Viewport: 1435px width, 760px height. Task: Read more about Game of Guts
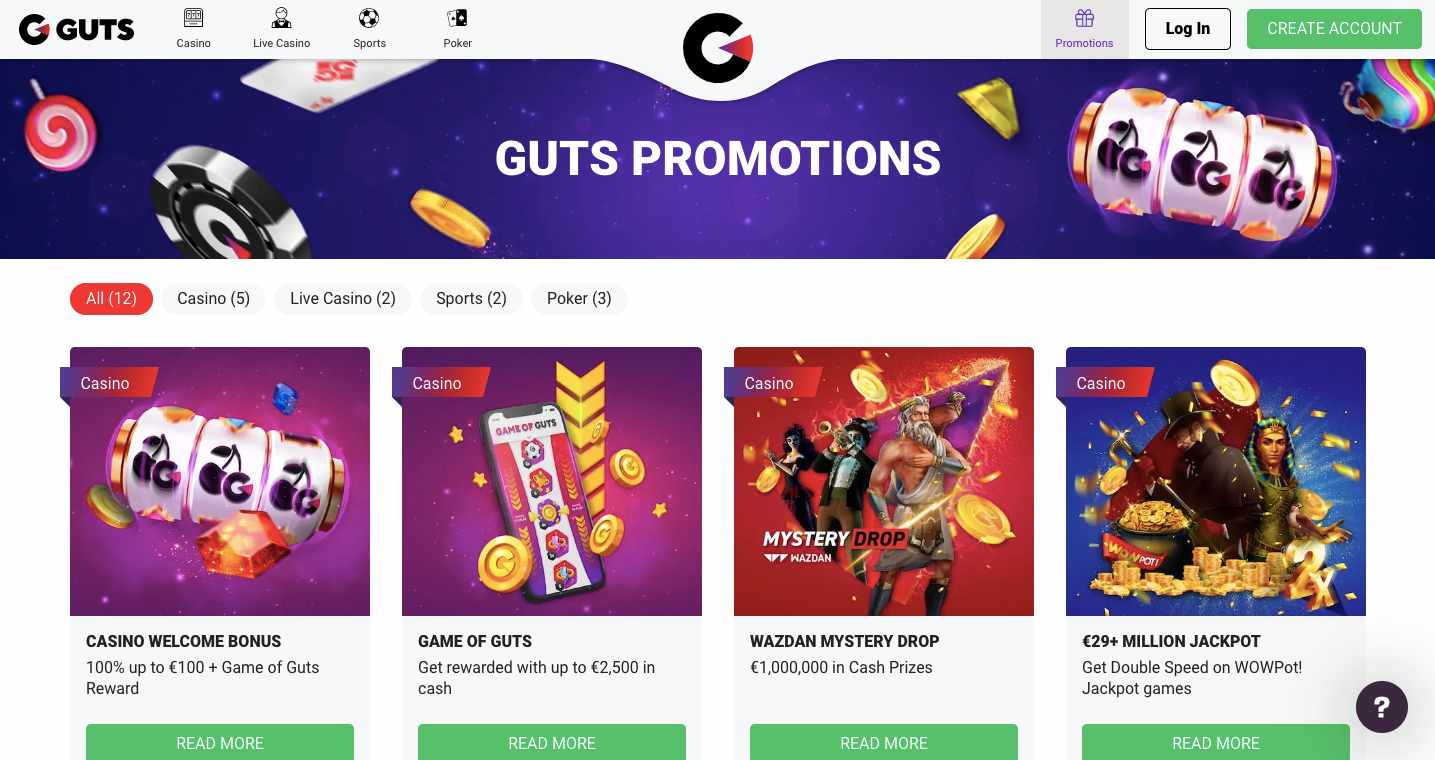point(552,742)
